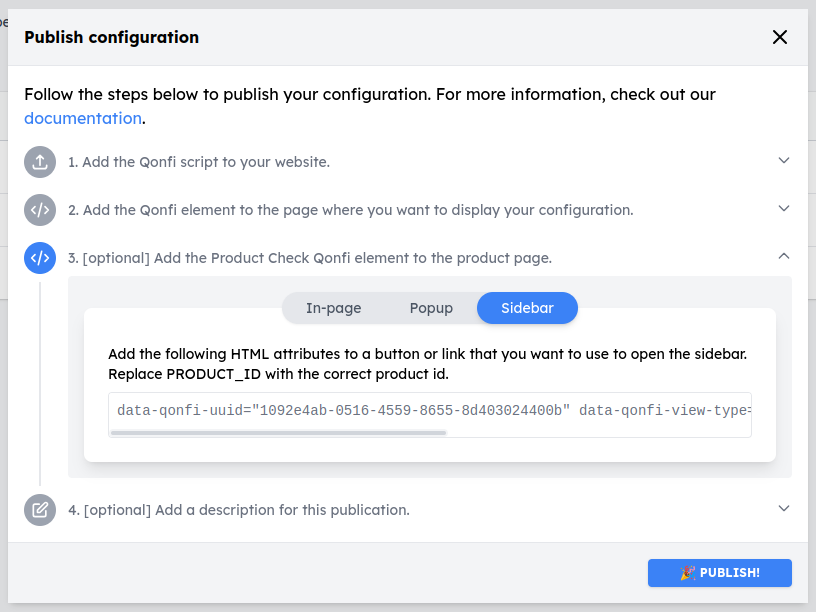Open the documentation link
816x612 pixels.
(x=83, y=118)
